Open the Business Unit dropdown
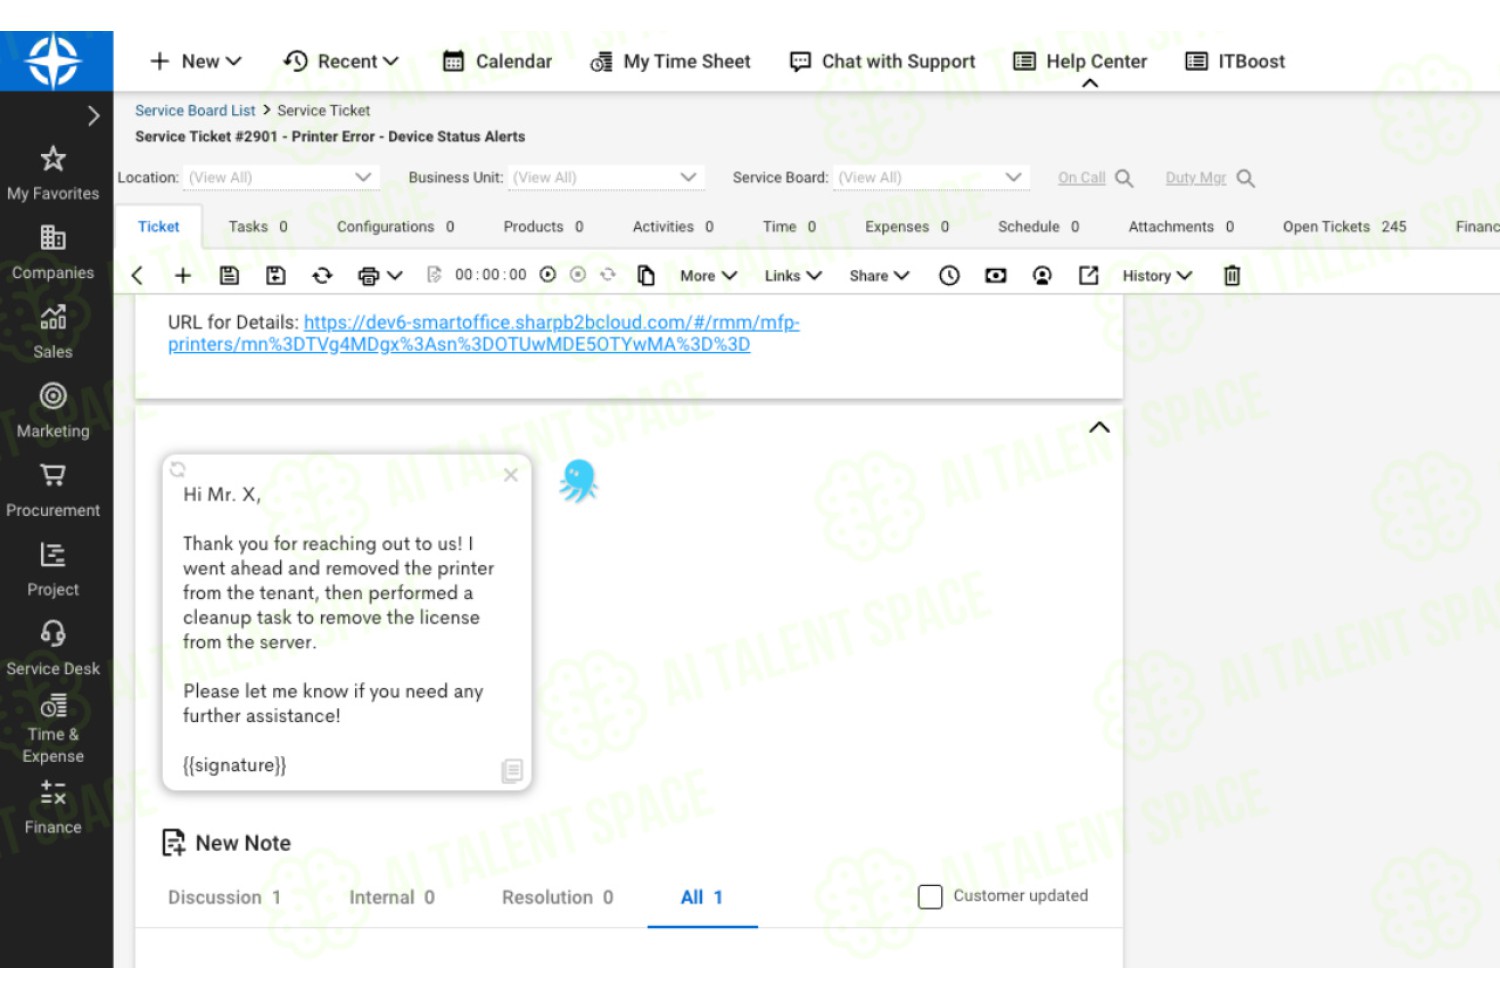 [604, 177]
